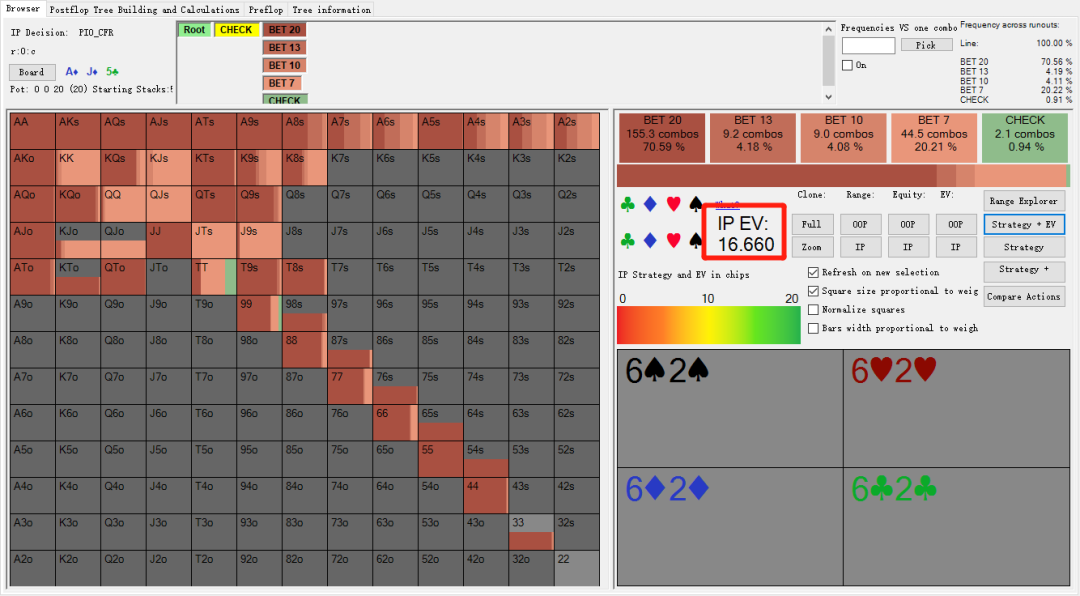Image resolution: width=1080 pixels, height=596 pixels.
Task: Go to the Root node
Action: (x=194, y=30)
